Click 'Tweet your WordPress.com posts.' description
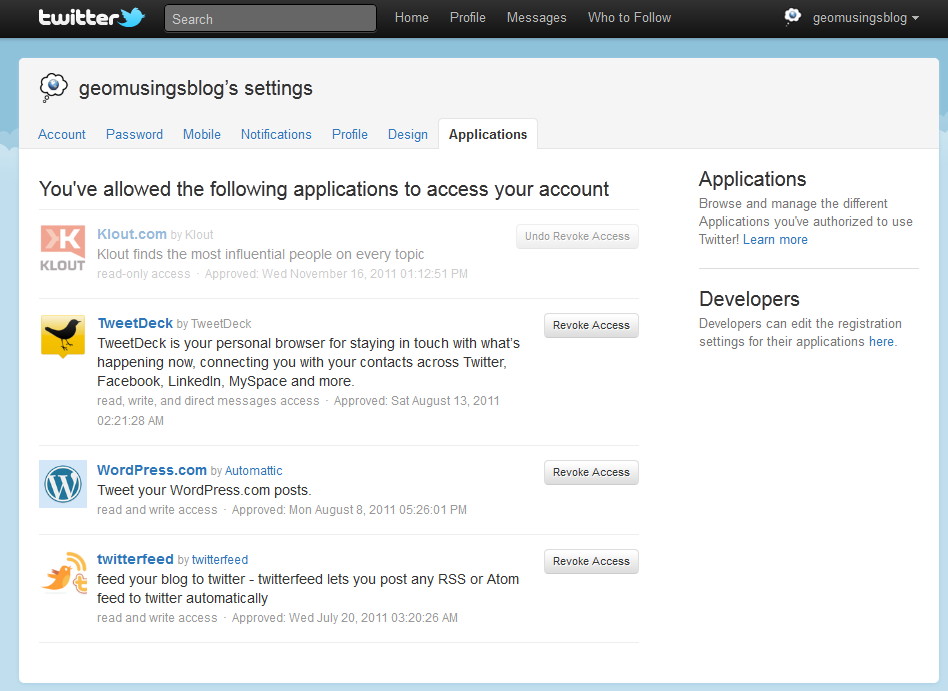Viewport: 948px width, 691px height. [x=204, y=490]
